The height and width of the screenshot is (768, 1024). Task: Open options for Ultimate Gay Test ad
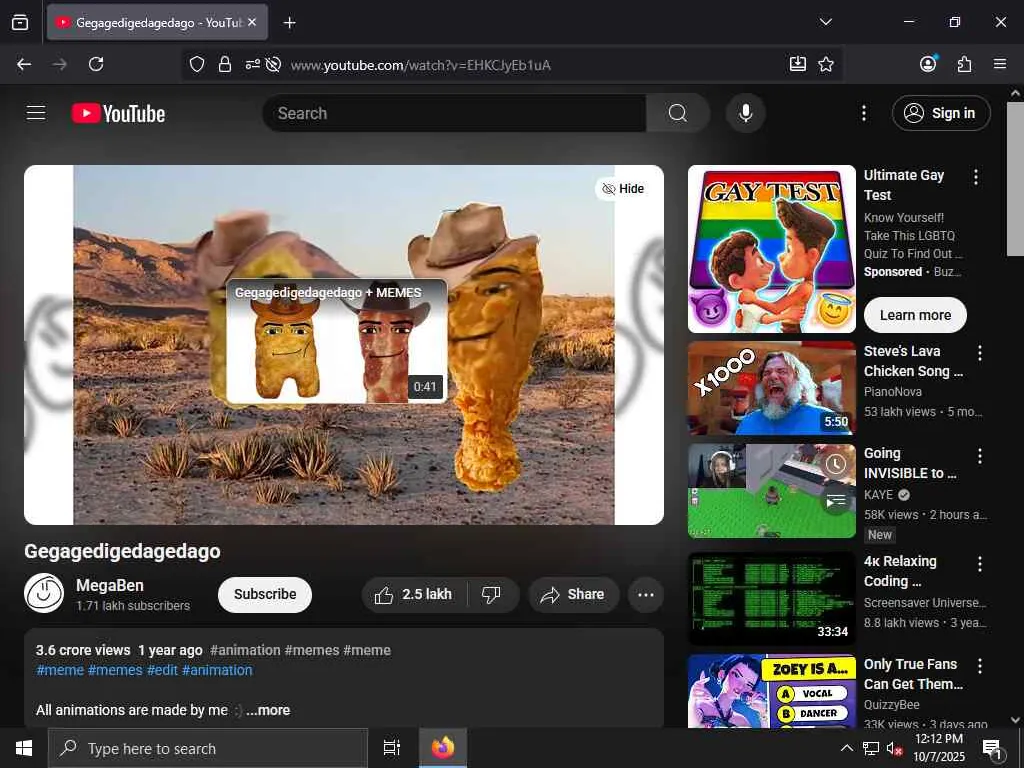976,177
